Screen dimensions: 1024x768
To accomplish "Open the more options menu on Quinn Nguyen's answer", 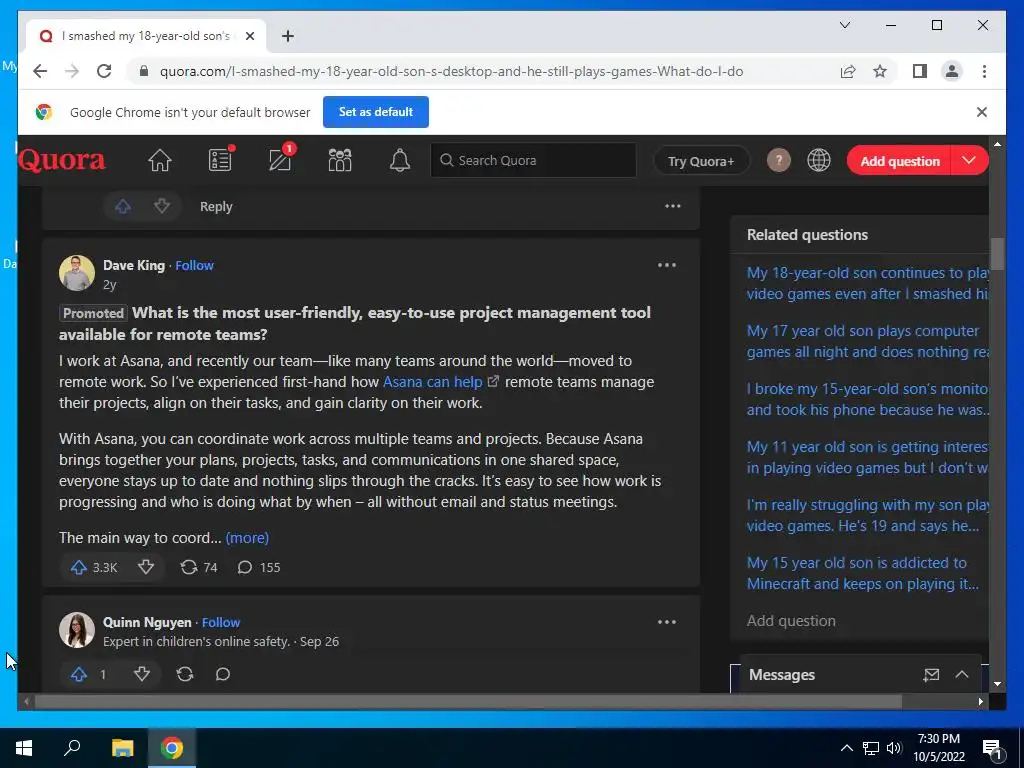I will point(667,622).
